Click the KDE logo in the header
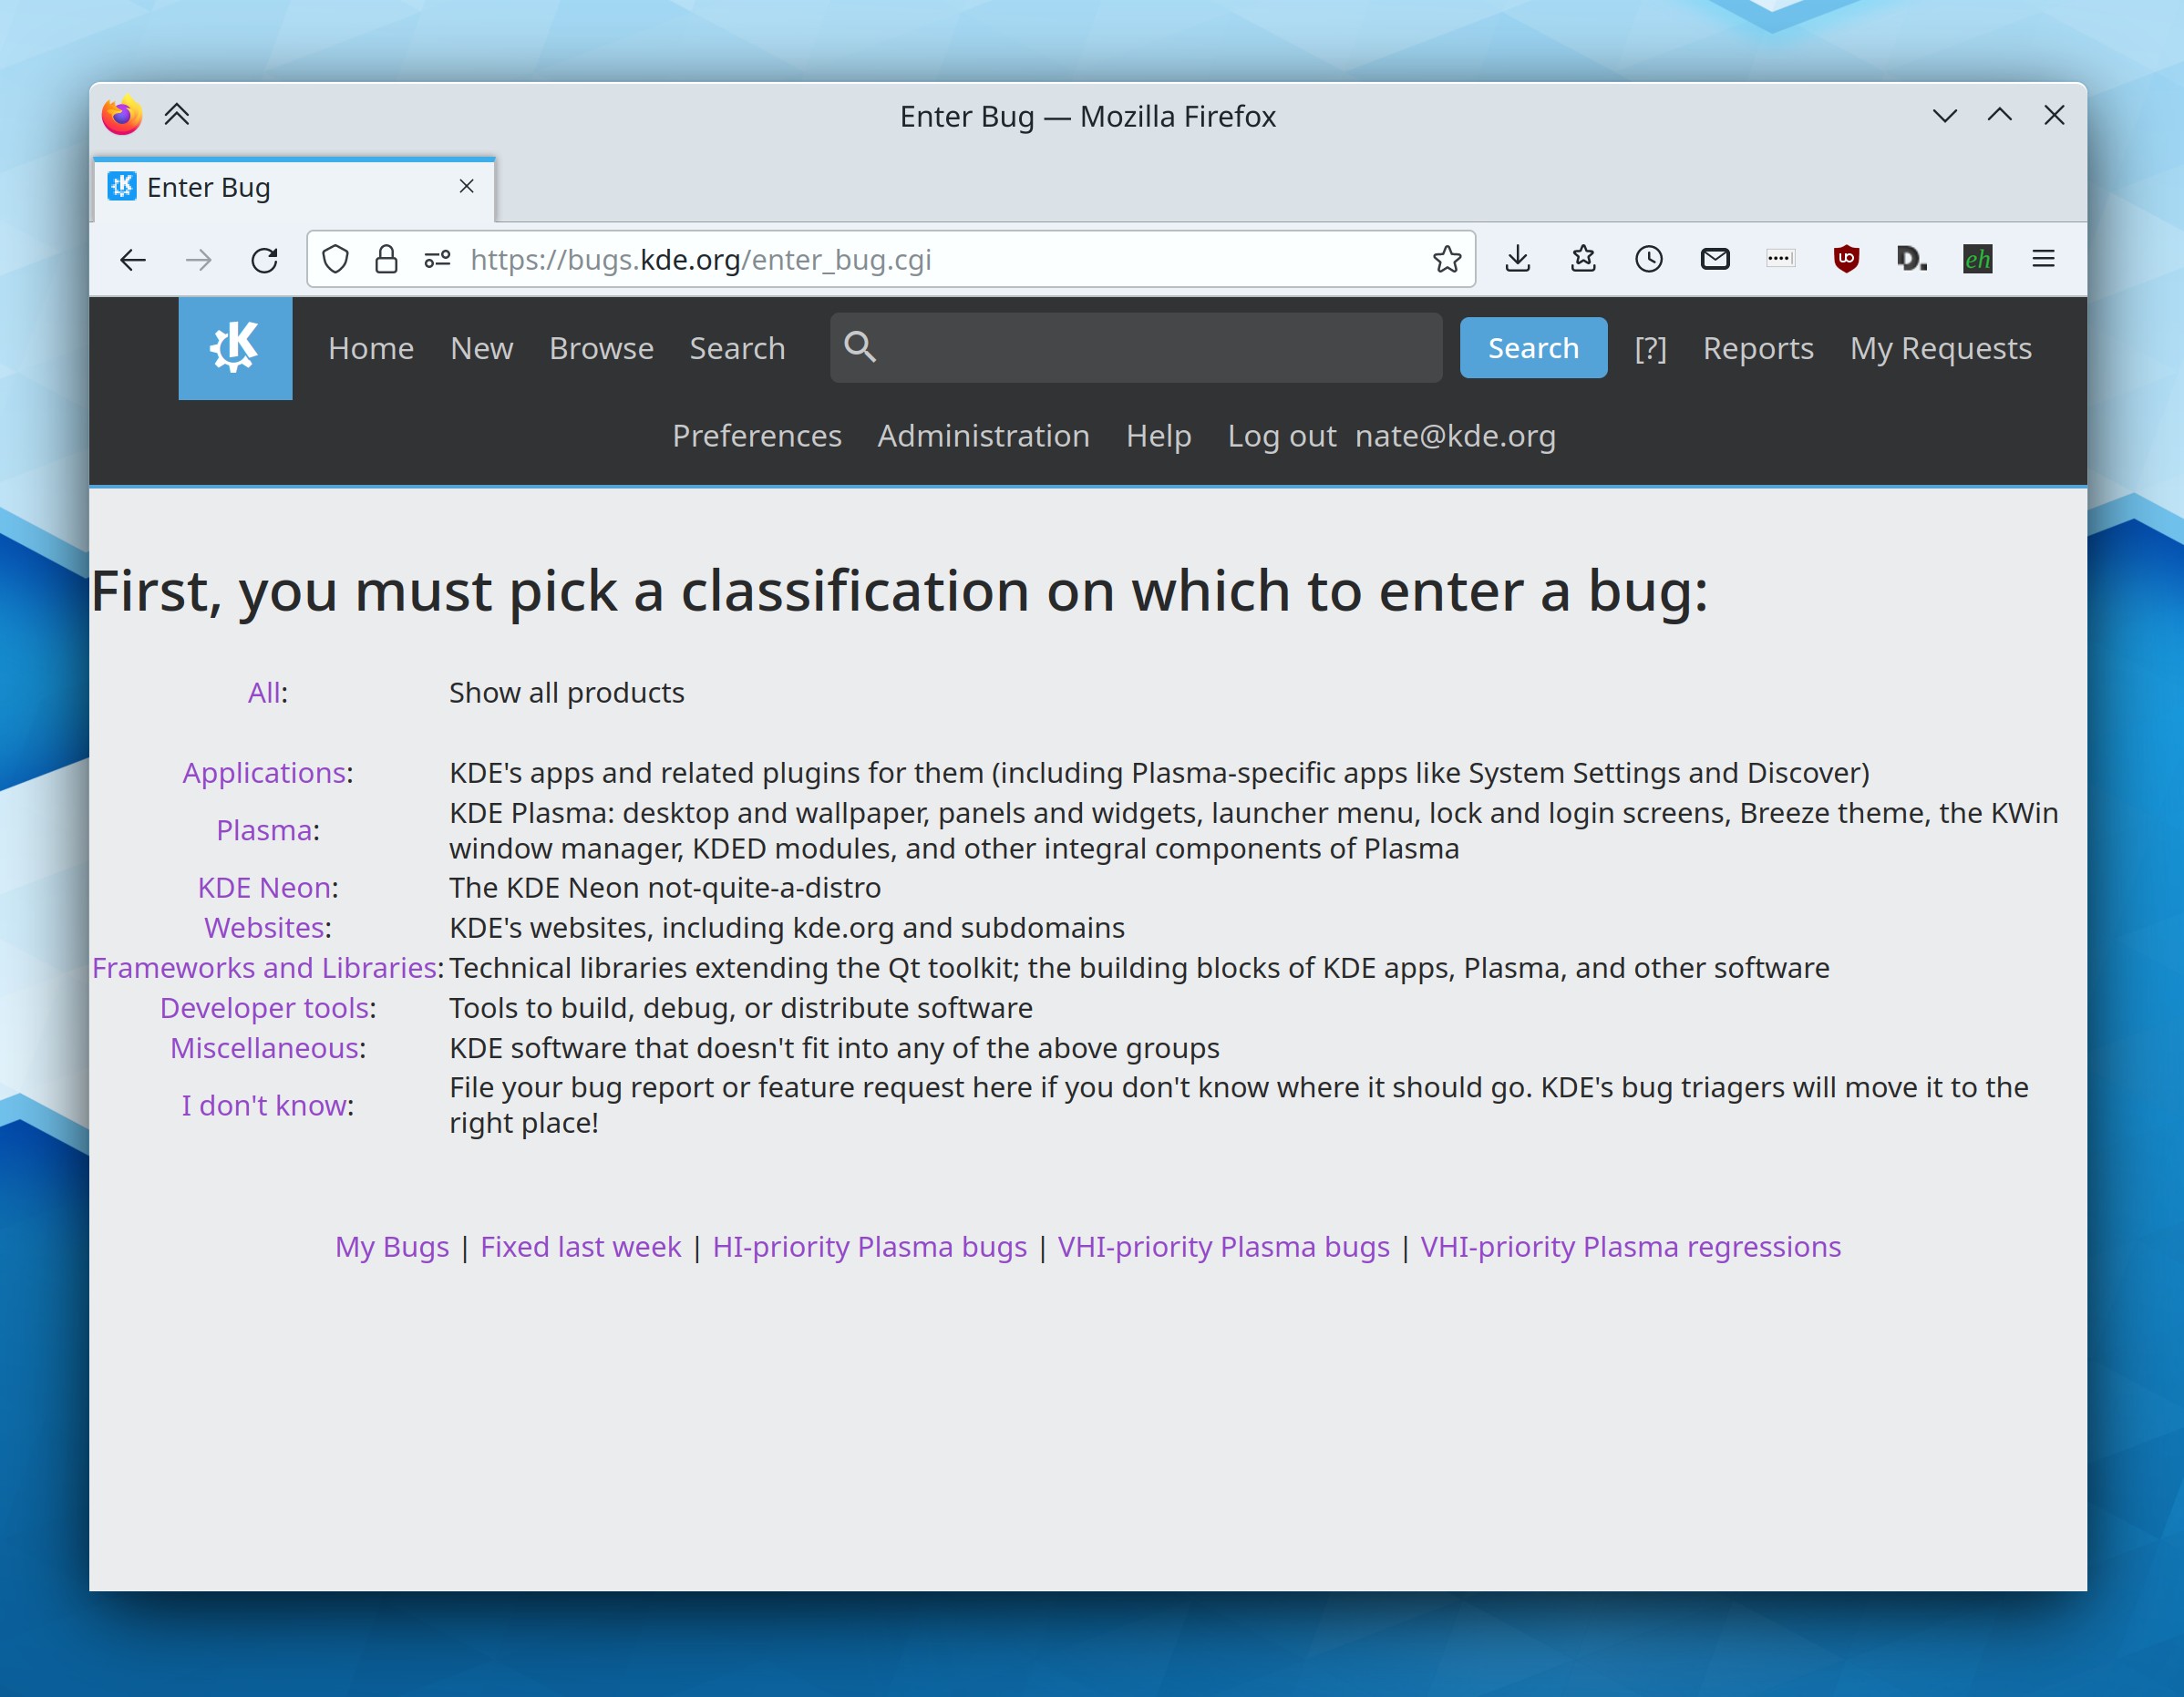This screenshot has height=1697, width=2184. point(235,348)
